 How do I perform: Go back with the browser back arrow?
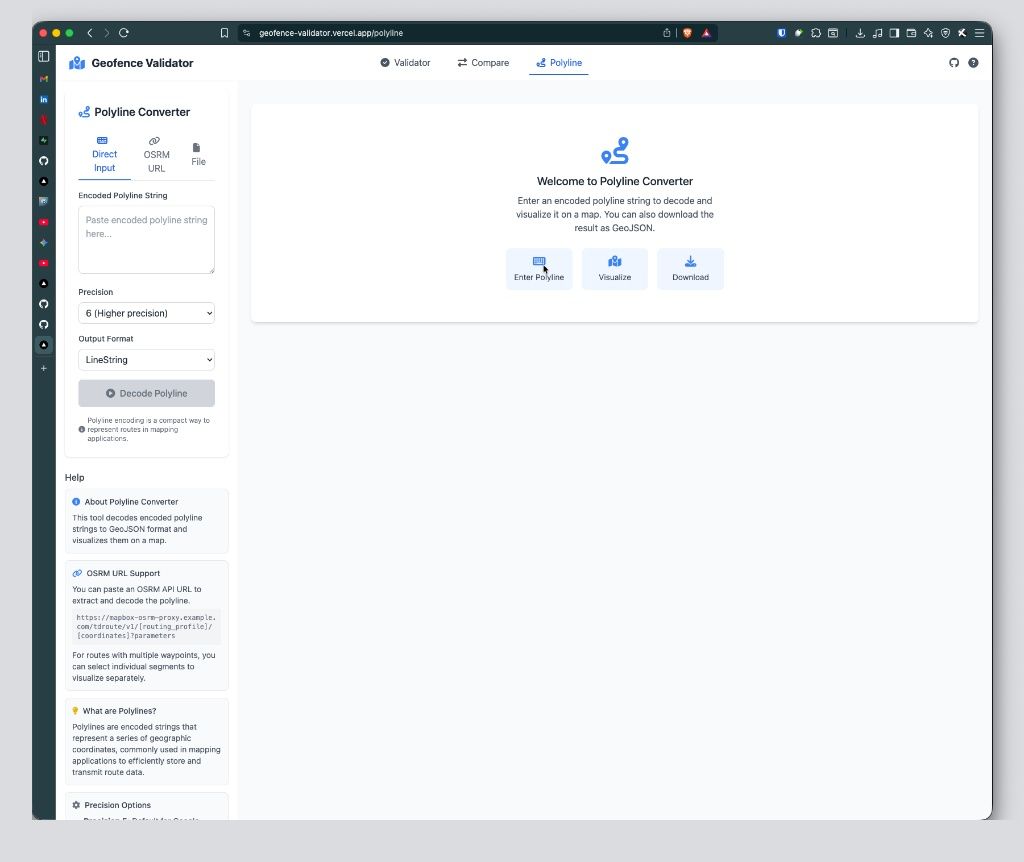pyautogui.click(x=90, y=33)
